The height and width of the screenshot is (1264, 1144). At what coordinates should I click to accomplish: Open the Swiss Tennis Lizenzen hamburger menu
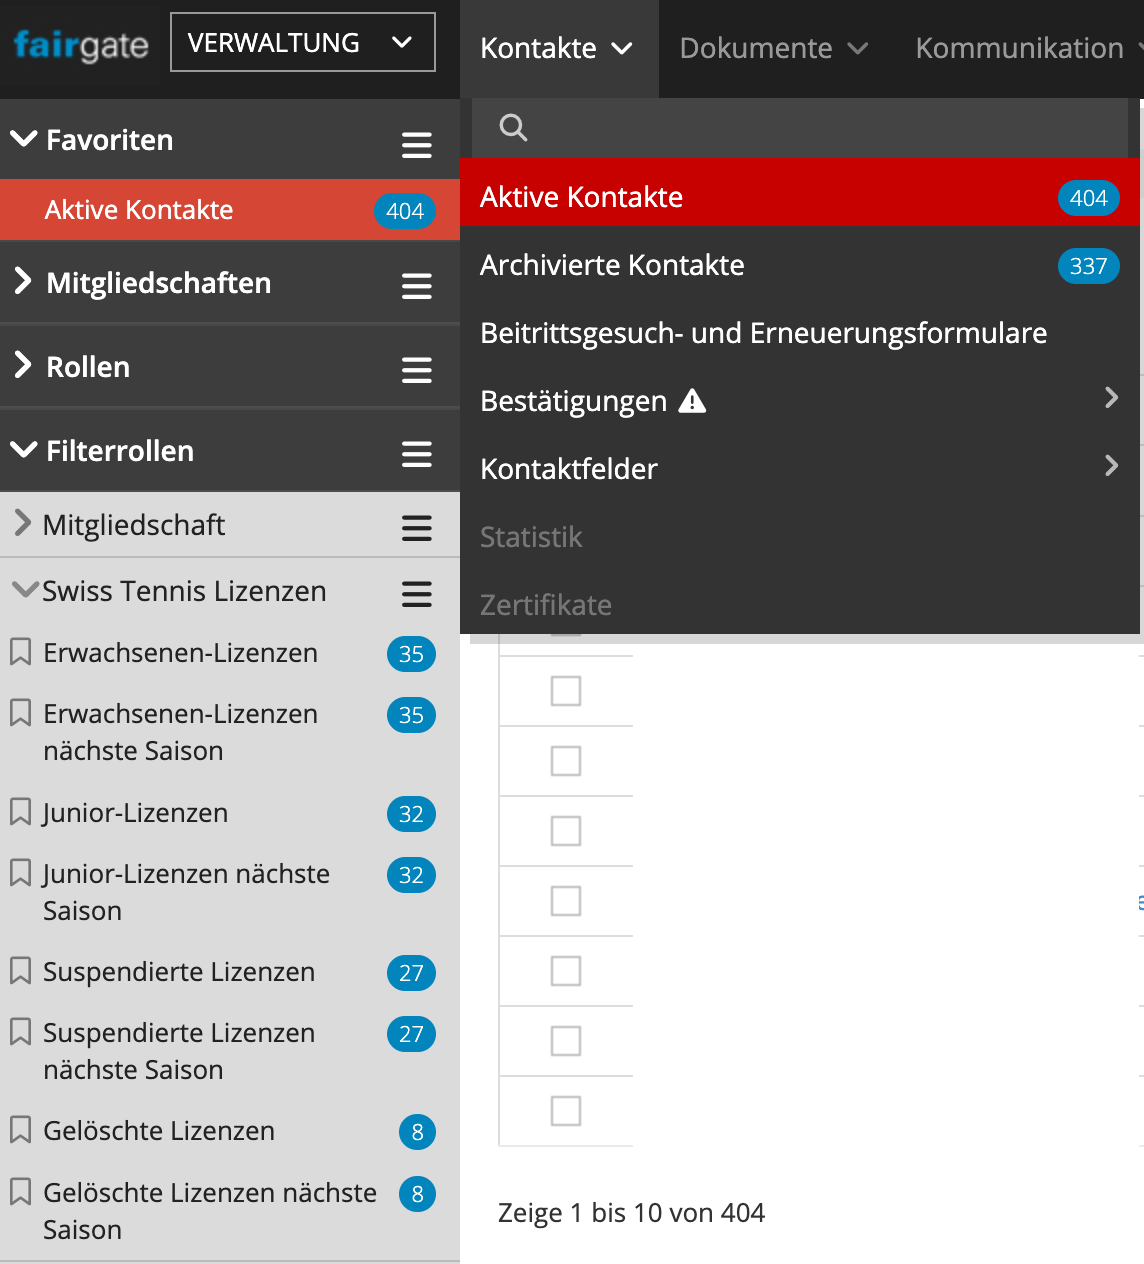point(416,594)
